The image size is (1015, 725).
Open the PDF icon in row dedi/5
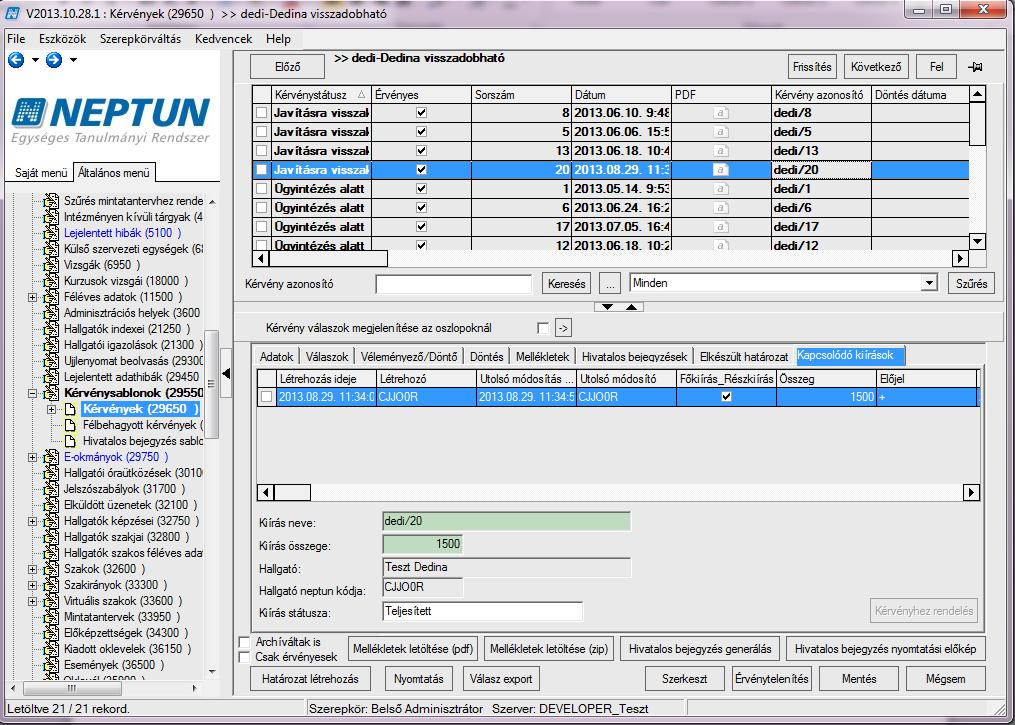(721, 131)
